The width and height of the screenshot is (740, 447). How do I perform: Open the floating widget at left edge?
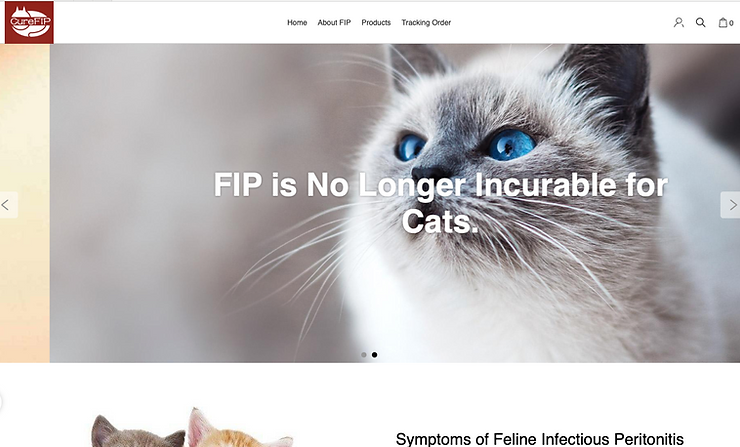1,402
